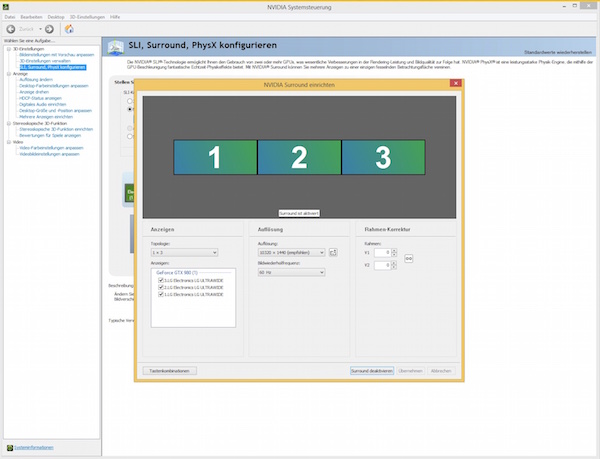Increase the V1 frame value
600x459 pixels.
point(394,251)
